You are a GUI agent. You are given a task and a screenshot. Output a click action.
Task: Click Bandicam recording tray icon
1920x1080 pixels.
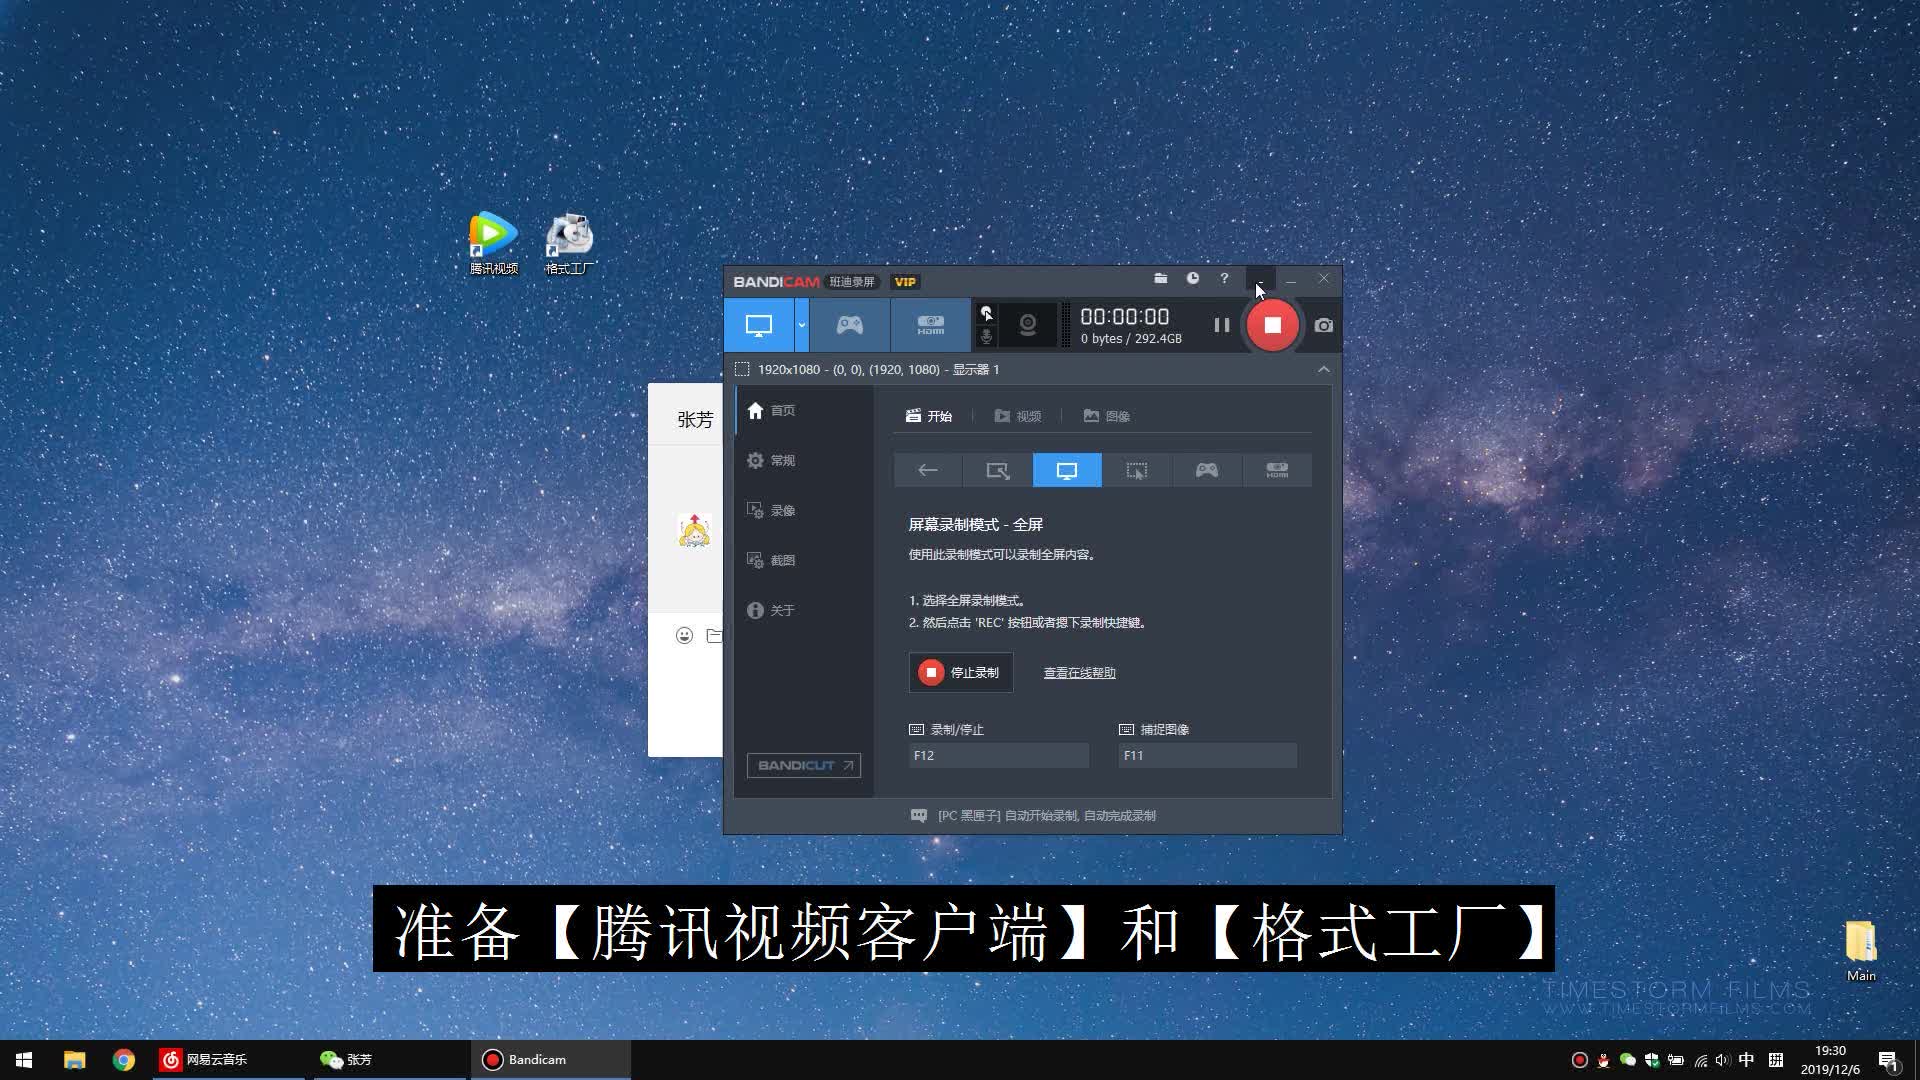click(1580, 1060)
